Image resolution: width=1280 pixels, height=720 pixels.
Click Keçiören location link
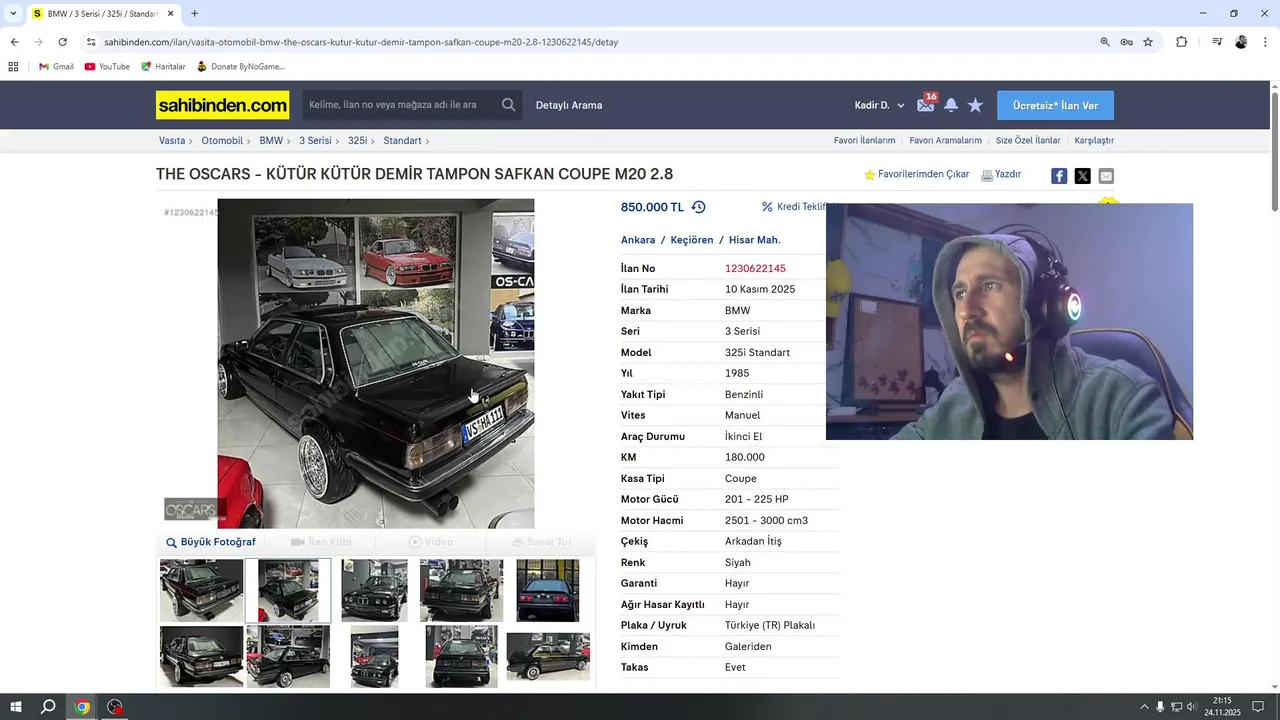692,240
